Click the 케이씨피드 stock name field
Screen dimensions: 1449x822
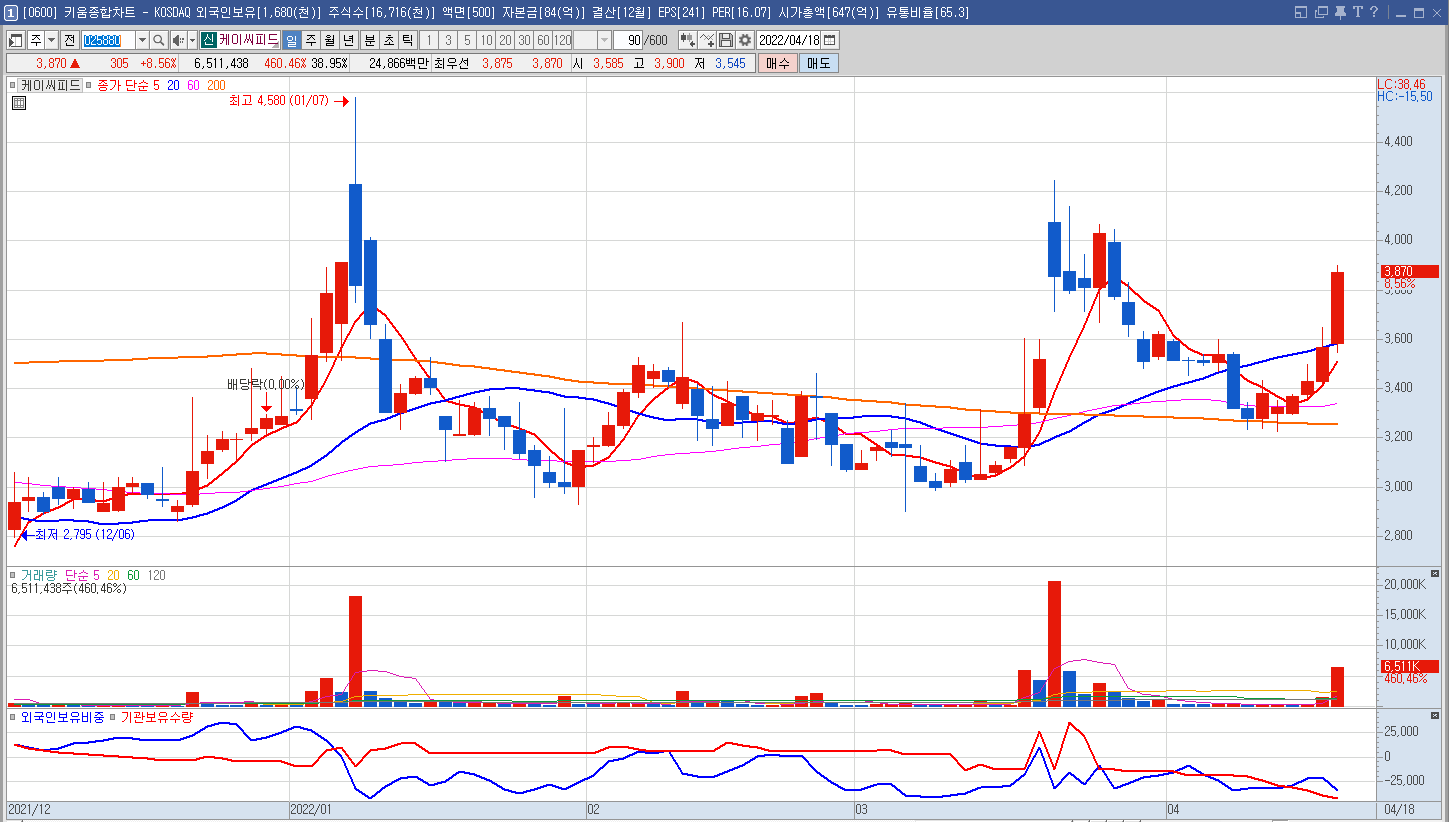click(x=248, y=40)
